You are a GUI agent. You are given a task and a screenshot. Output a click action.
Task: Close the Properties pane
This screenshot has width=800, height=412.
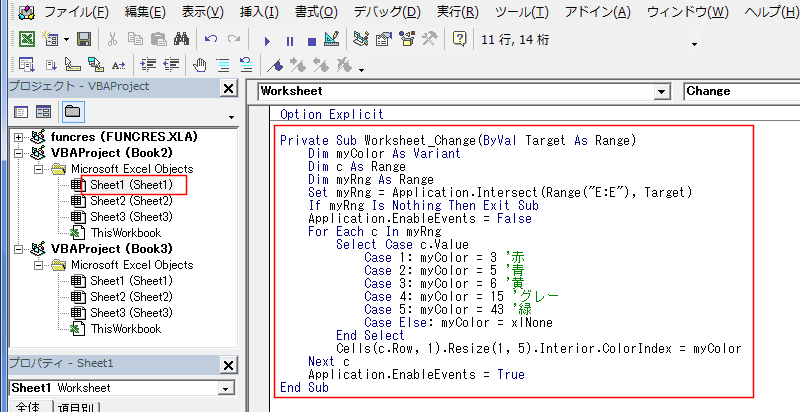pos(229,365)
